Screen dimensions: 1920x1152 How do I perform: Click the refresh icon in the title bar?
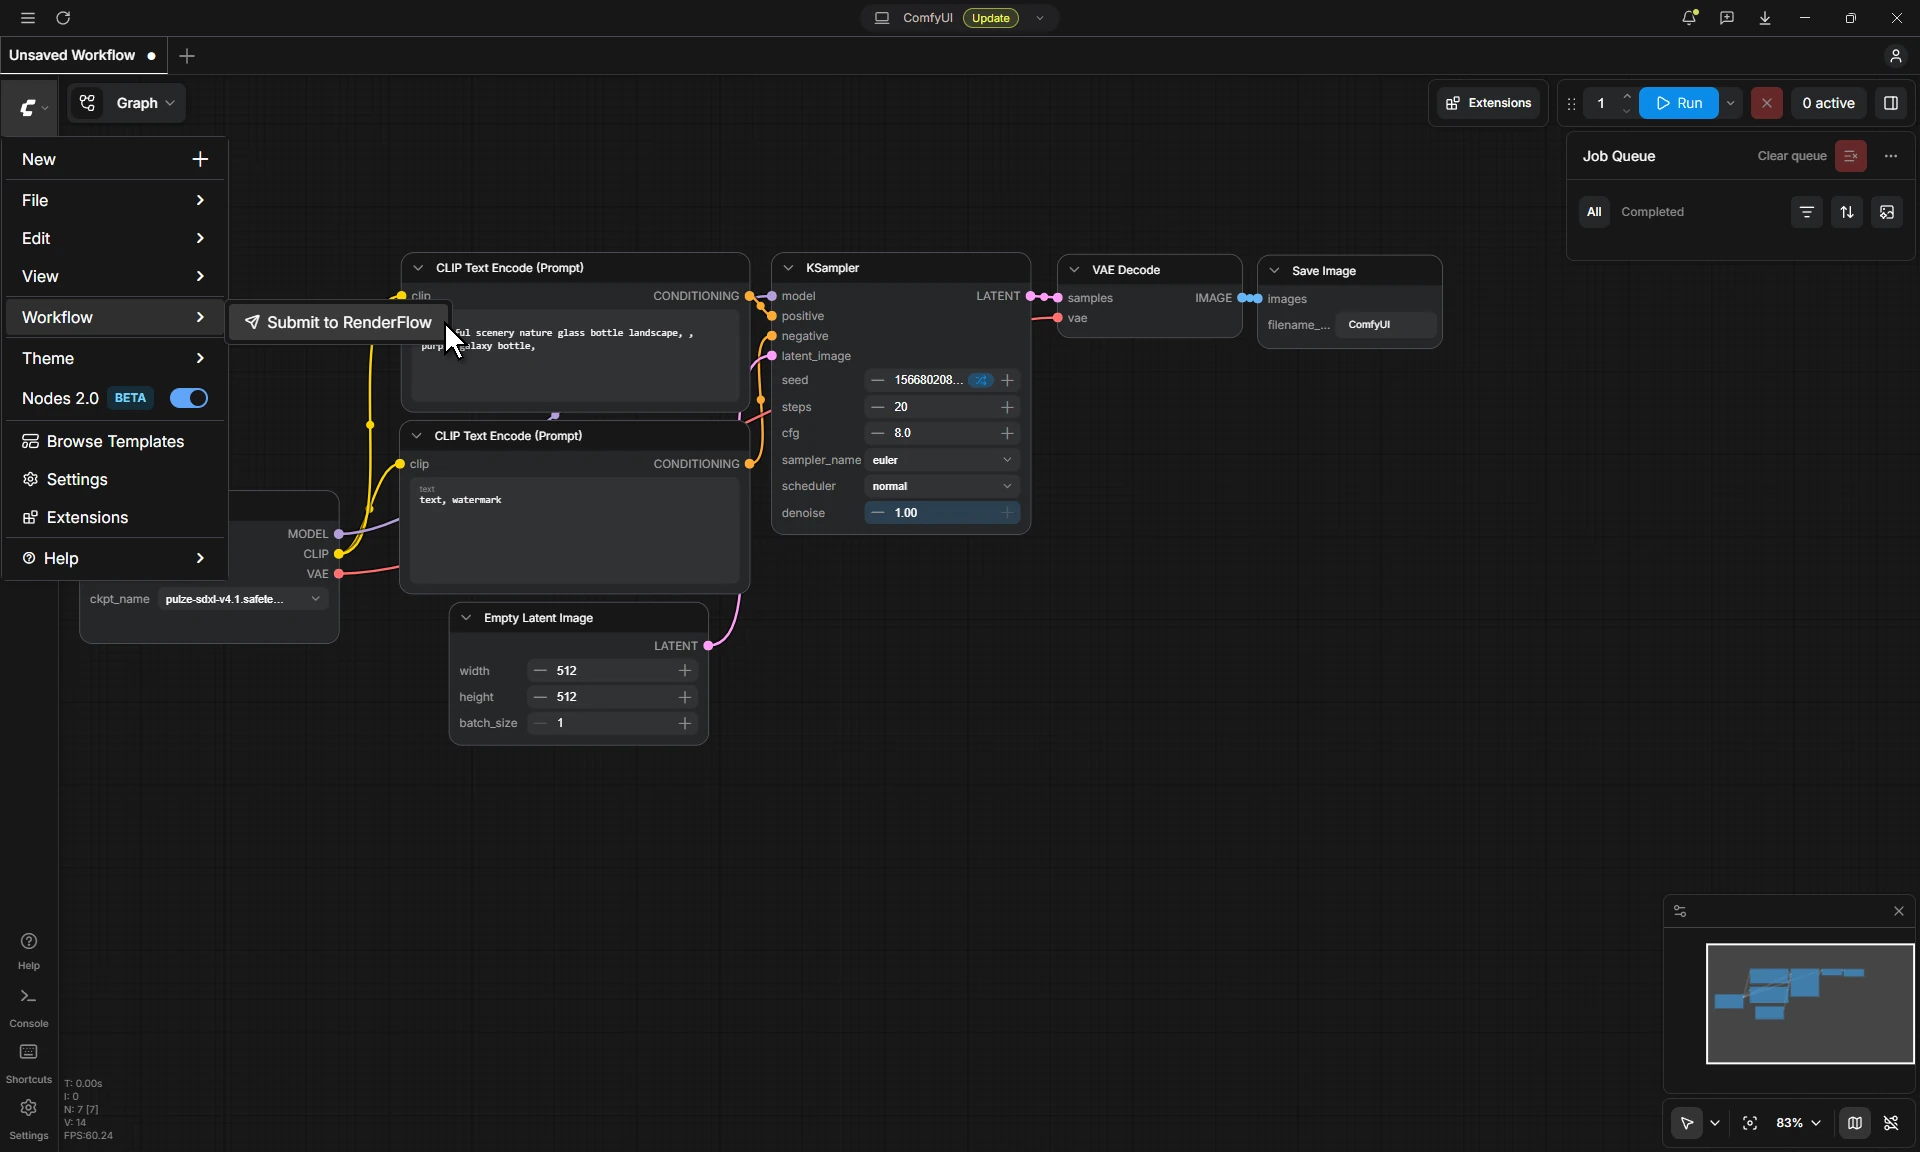tap(63, 18)
